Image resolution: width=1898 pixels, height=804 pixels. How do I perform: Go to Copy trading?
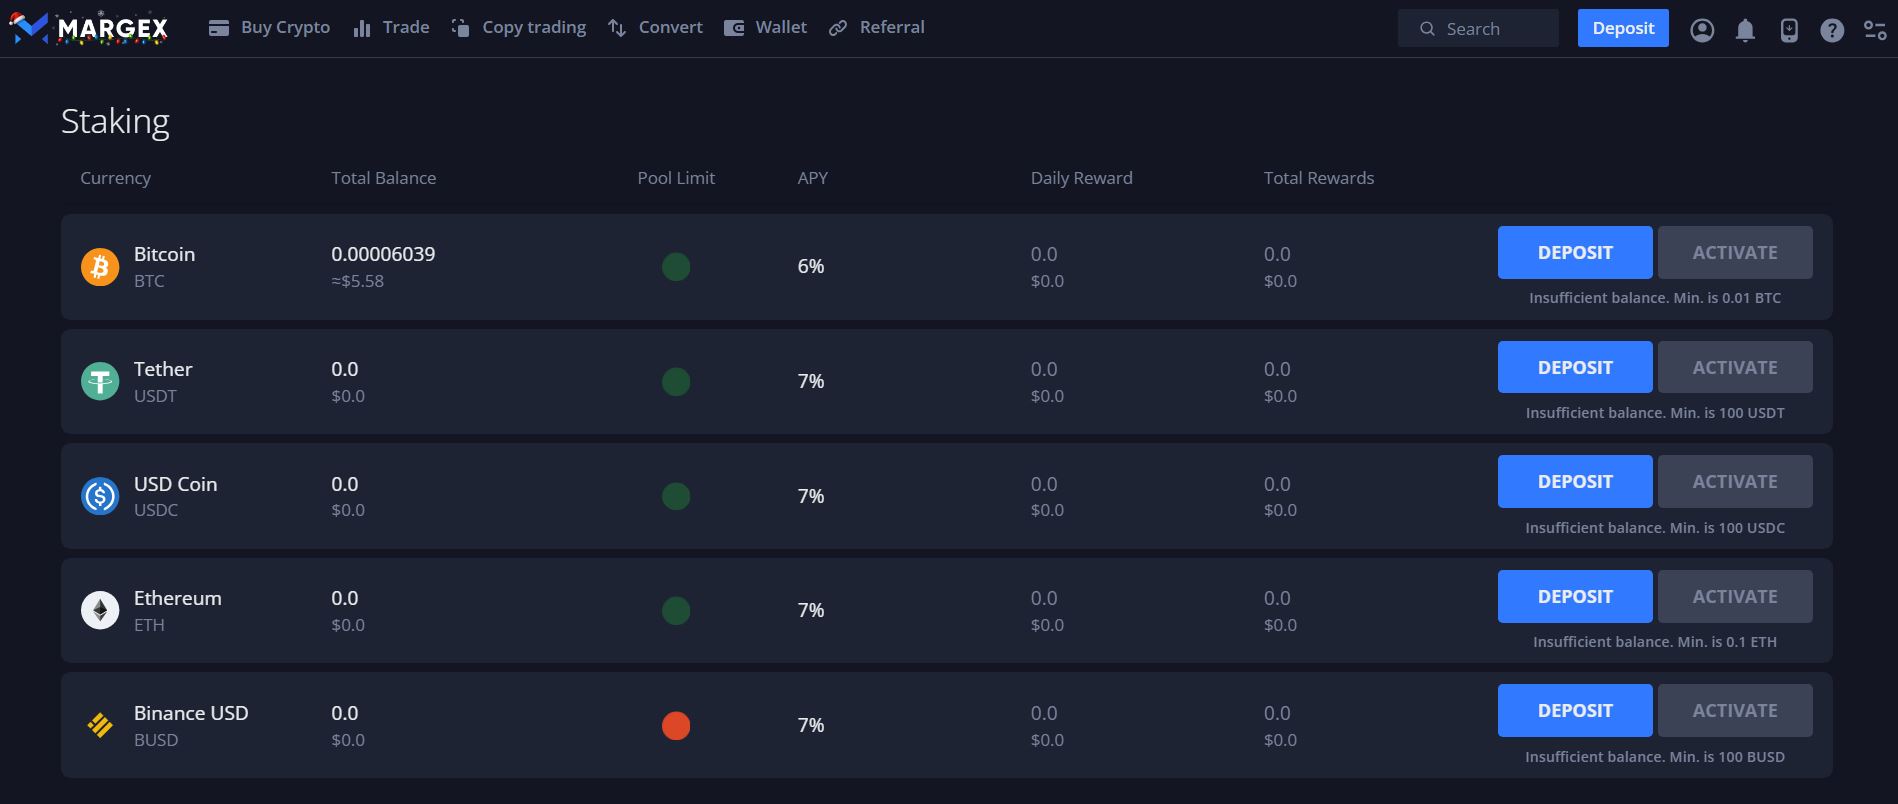[x=519, y=28]
